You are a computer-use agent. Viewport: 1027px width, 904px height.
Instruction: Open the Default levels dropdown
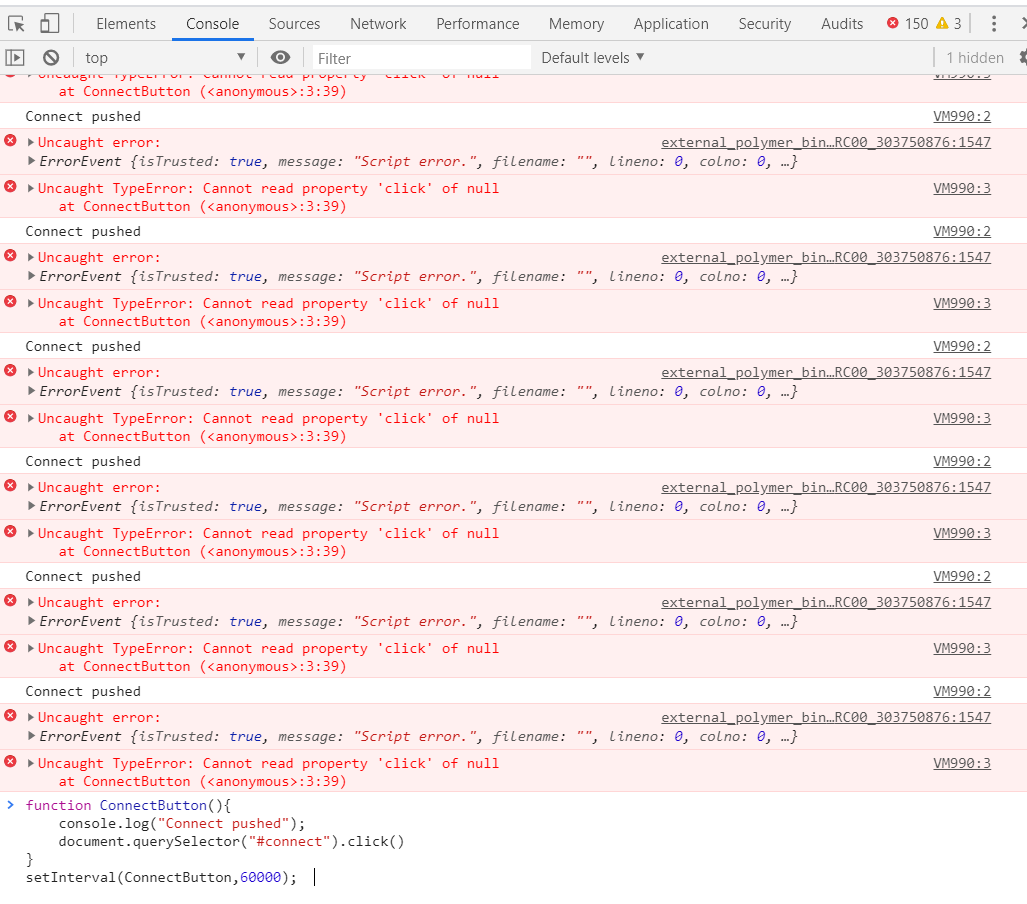click(593, 58)
